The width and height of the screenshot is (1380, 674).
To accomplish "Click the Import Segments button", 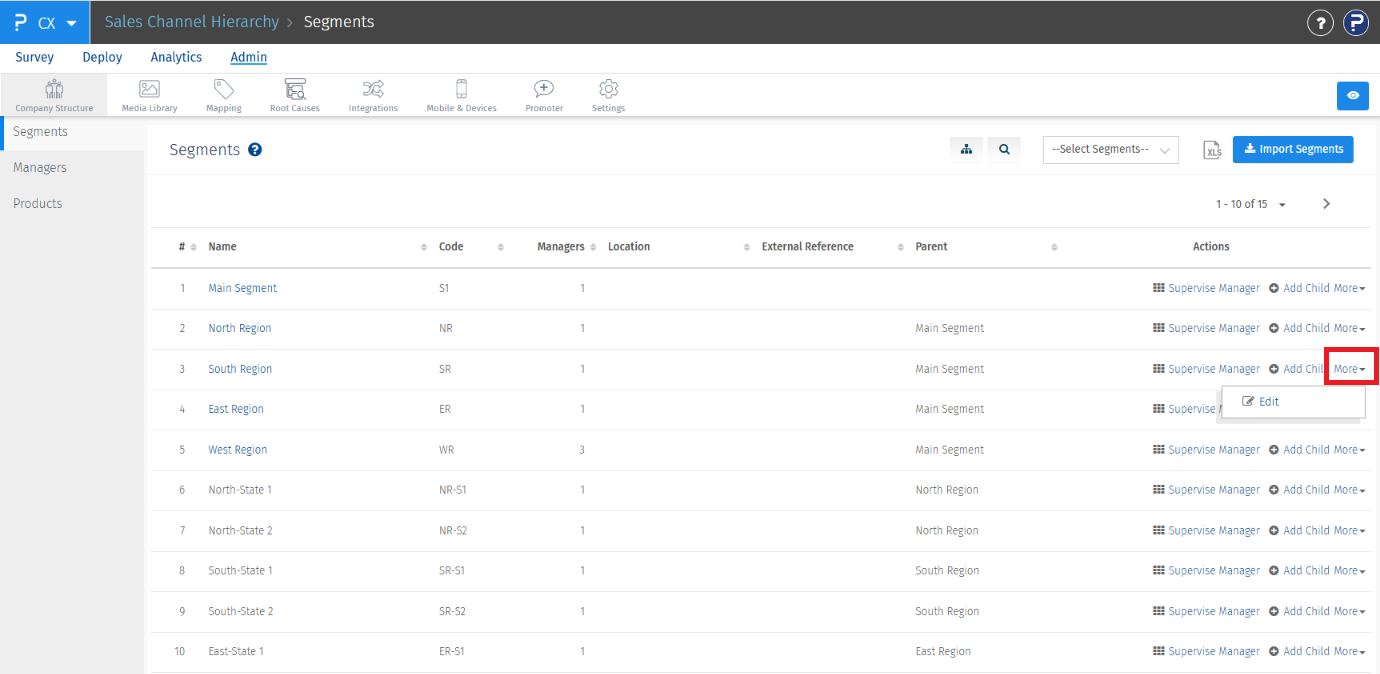I will (x=1292, y=149).
